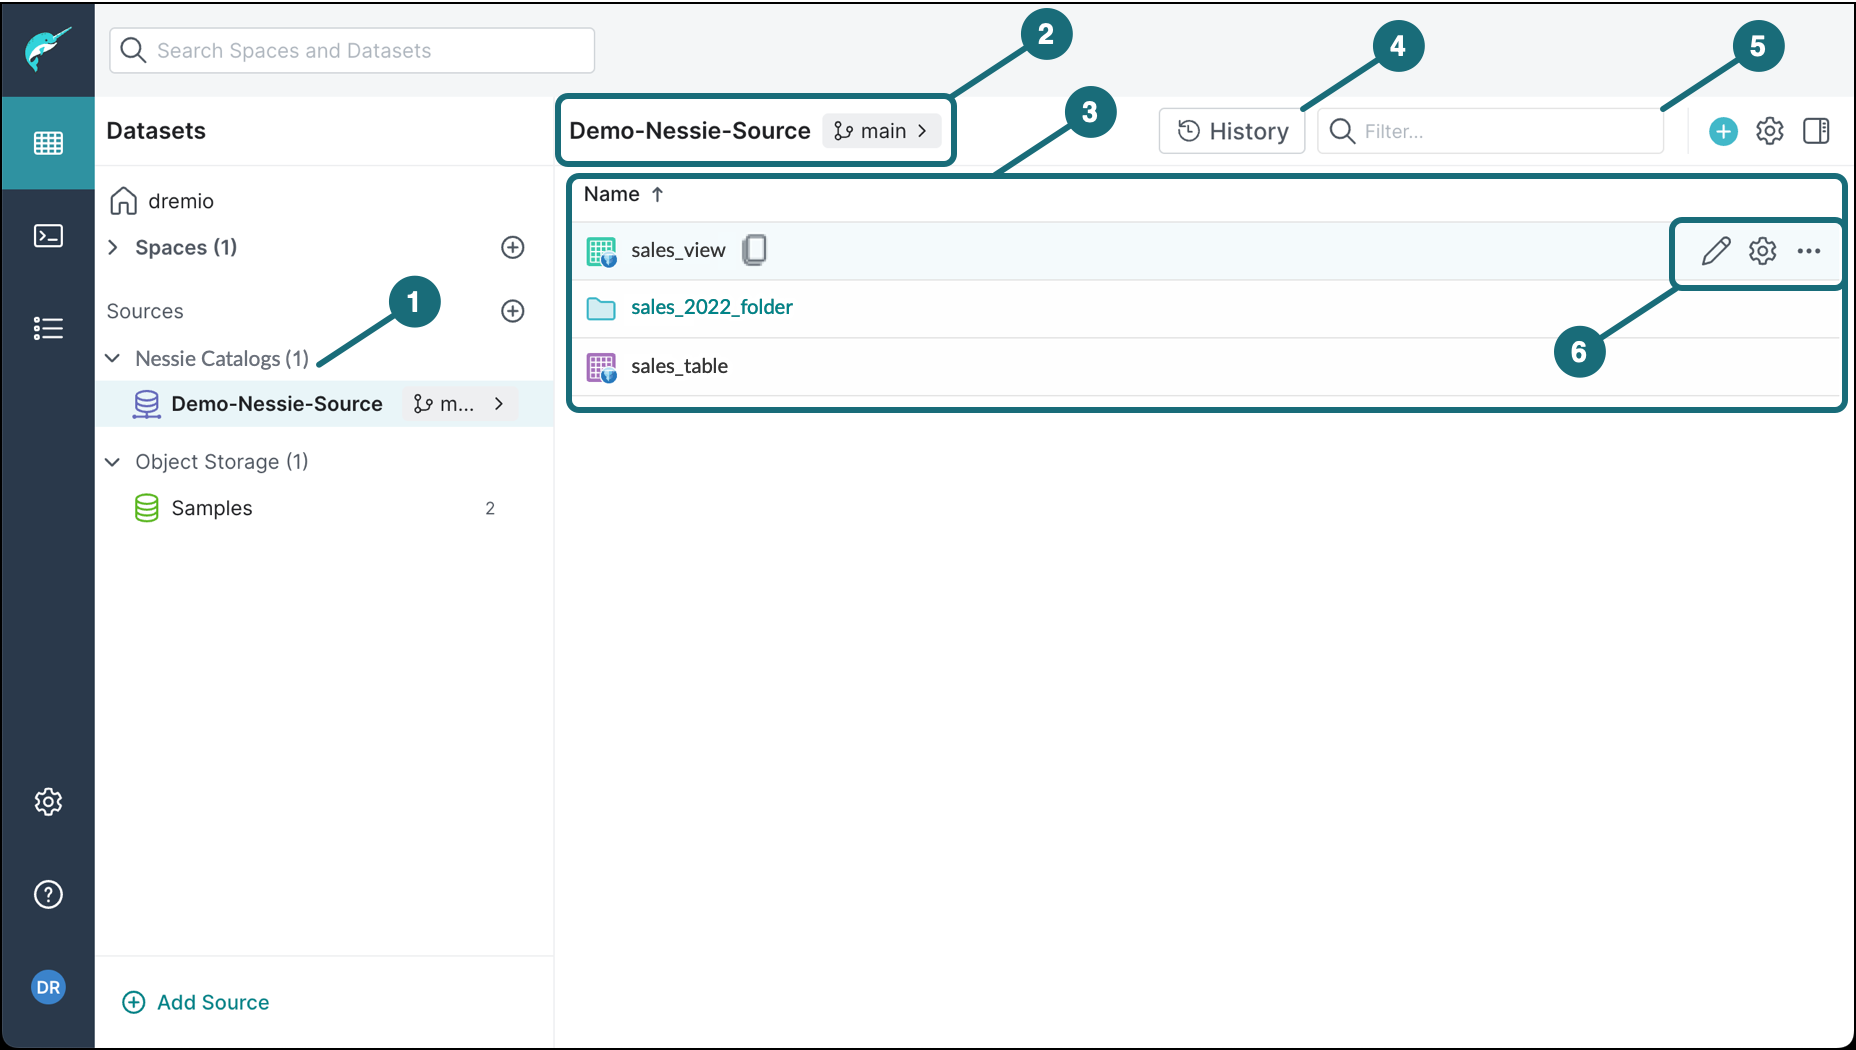Open the sales_2022_folder link
This screenshot has width=1856, height=1050.
point(711,307)
